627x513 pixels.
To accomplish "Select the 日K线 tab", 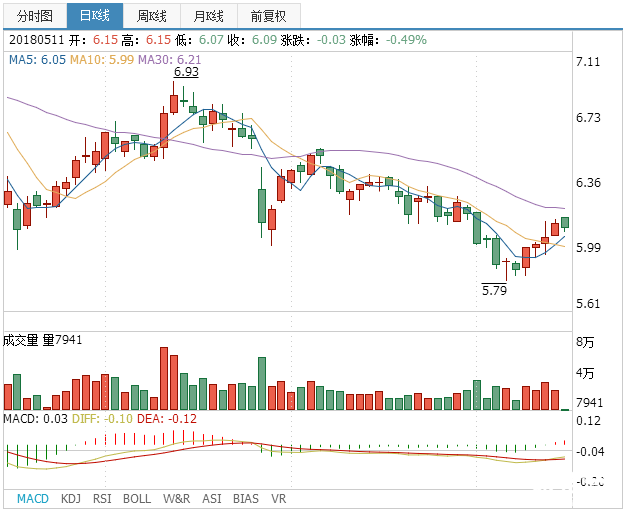I will (x=95, y=16).
